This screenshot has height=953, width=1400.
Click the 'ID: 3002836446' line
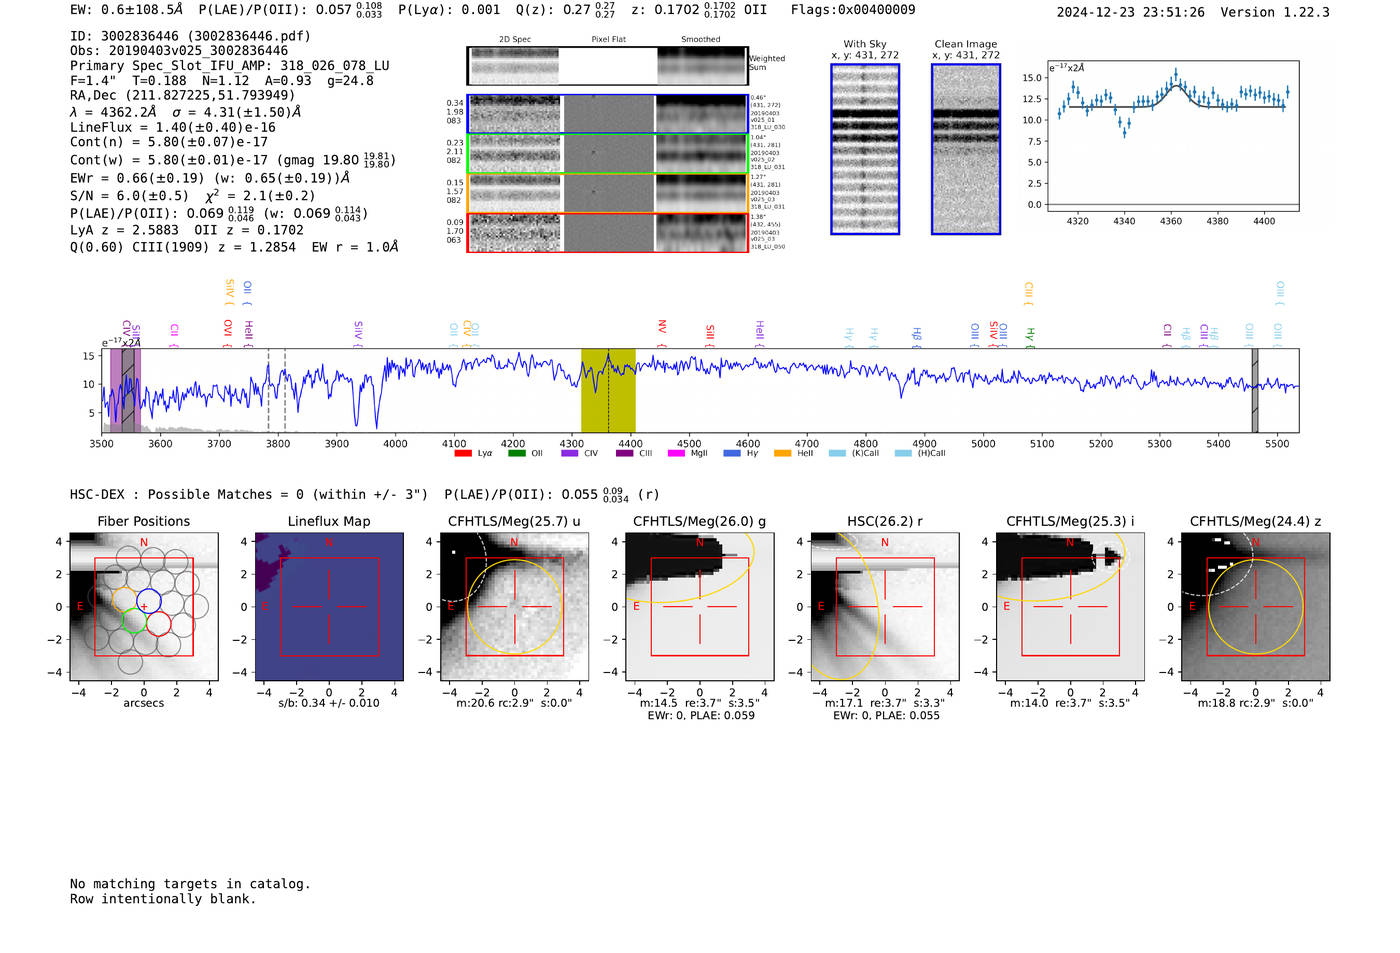coord(190,36)
